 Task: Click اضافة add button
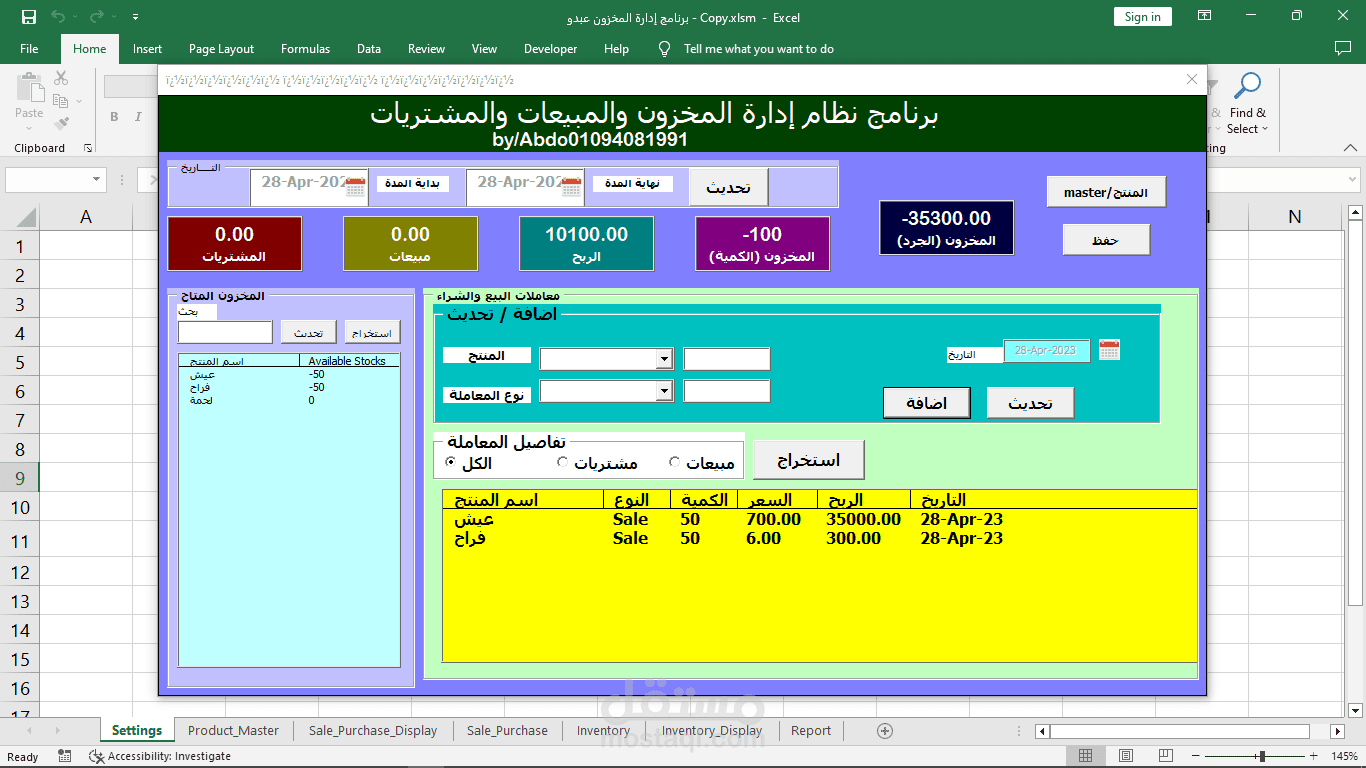coord(927,403)
